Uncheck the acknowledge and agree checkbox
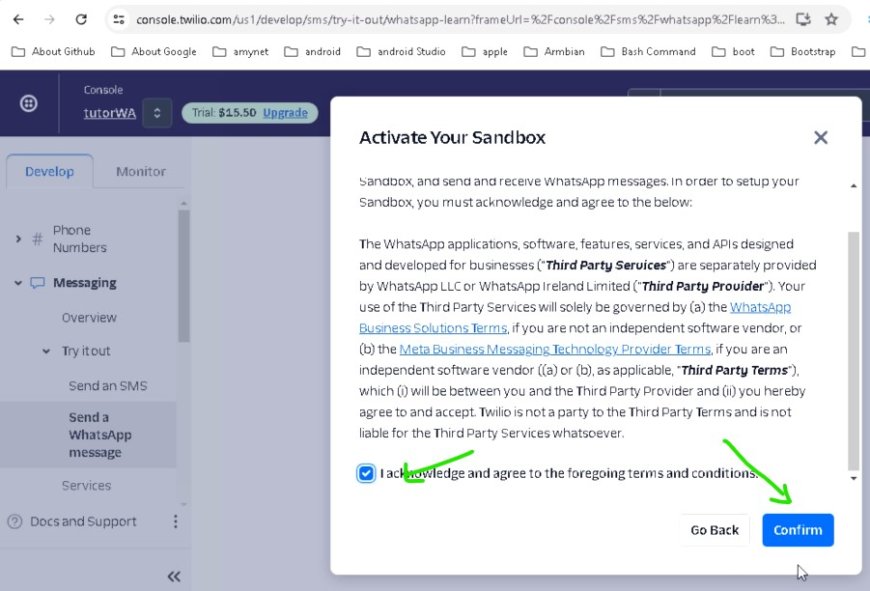Viewport: 870px width, 591px height. (x=366, y=473)
